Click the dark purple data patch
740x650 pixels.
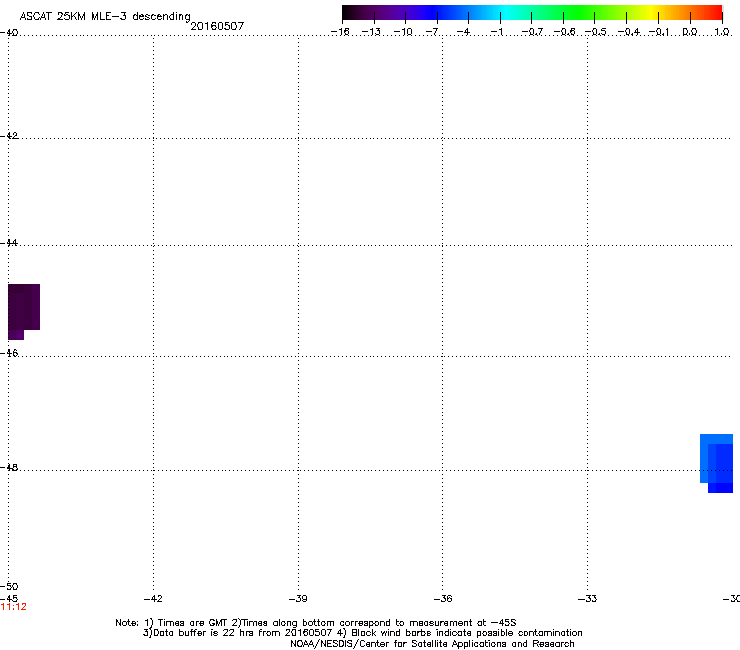[x=24, y=312]
